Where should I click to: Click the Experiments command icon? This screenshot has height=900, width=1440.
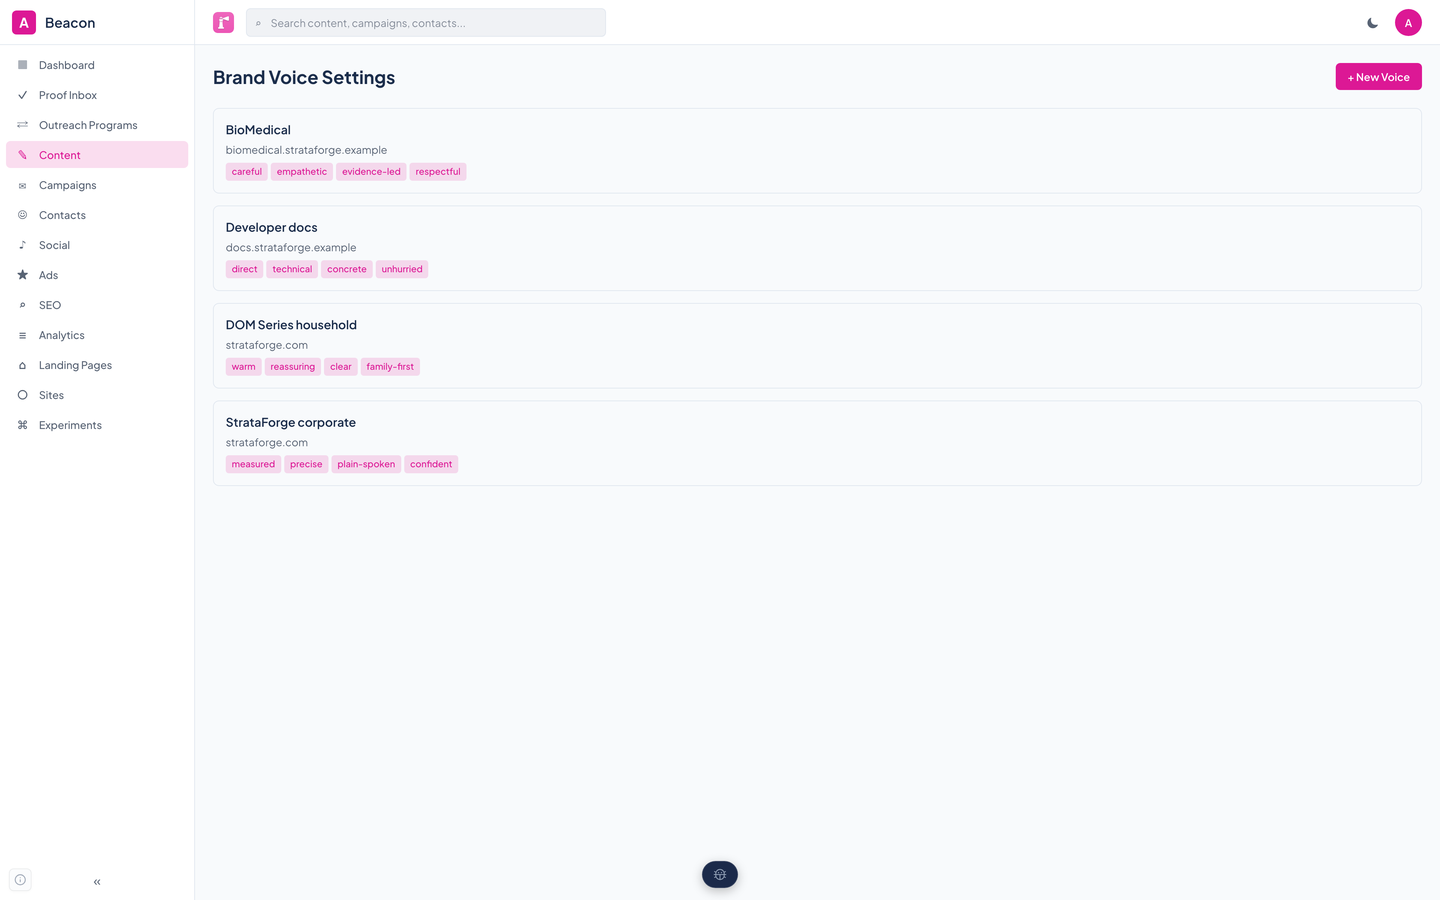click(x=22, y=425)
